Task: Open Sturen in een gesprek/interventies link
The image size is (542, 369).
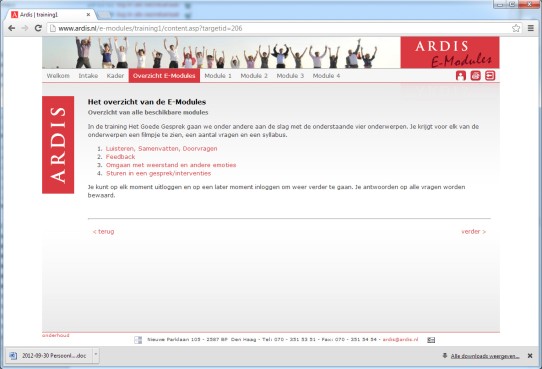Action: (x=158, y=173)
